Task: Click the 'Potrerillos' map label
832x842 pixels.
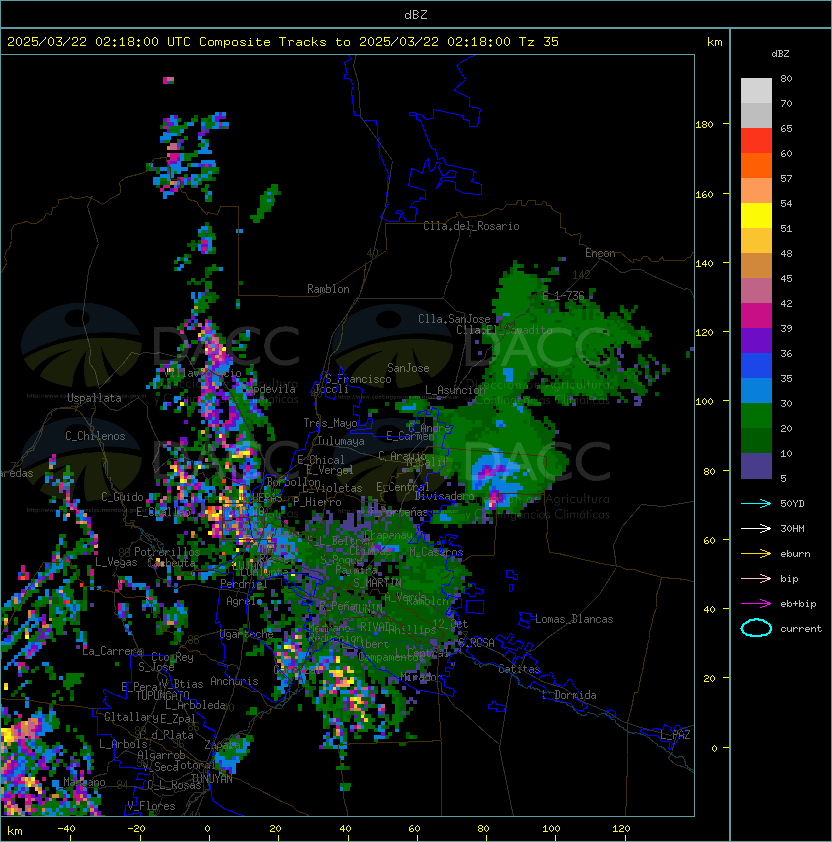Action: (x=167, y=552)
